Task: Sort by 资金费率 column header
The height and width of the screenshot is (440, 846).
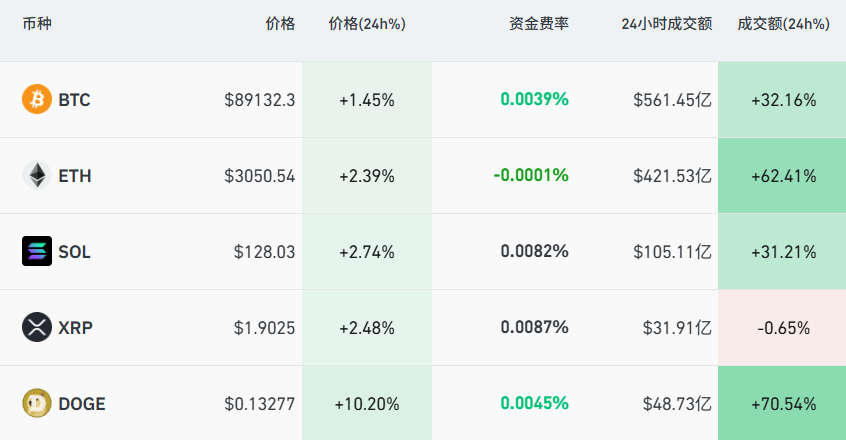Action: [539, 24]
